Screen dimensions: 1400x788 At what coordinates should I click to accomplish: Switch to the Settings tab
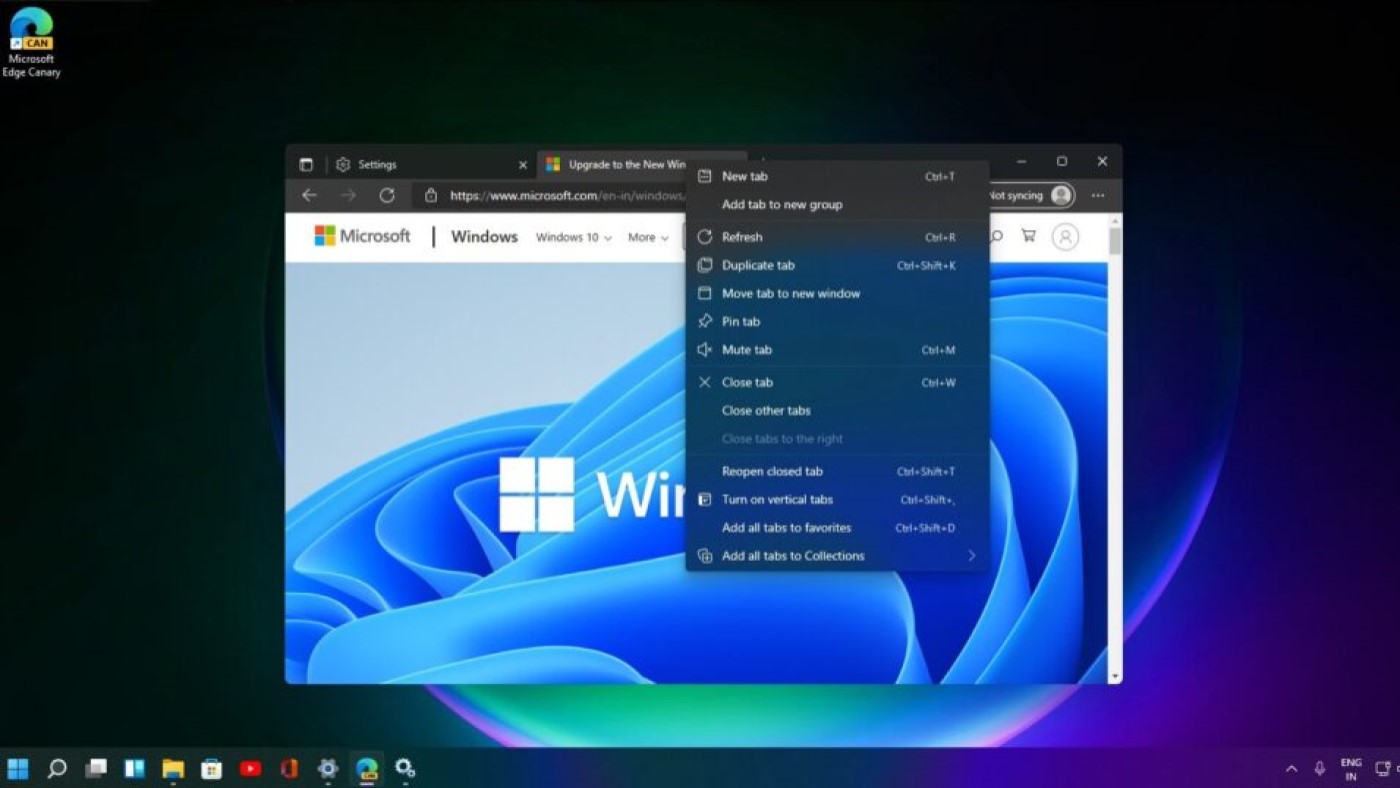coord(432,164)
